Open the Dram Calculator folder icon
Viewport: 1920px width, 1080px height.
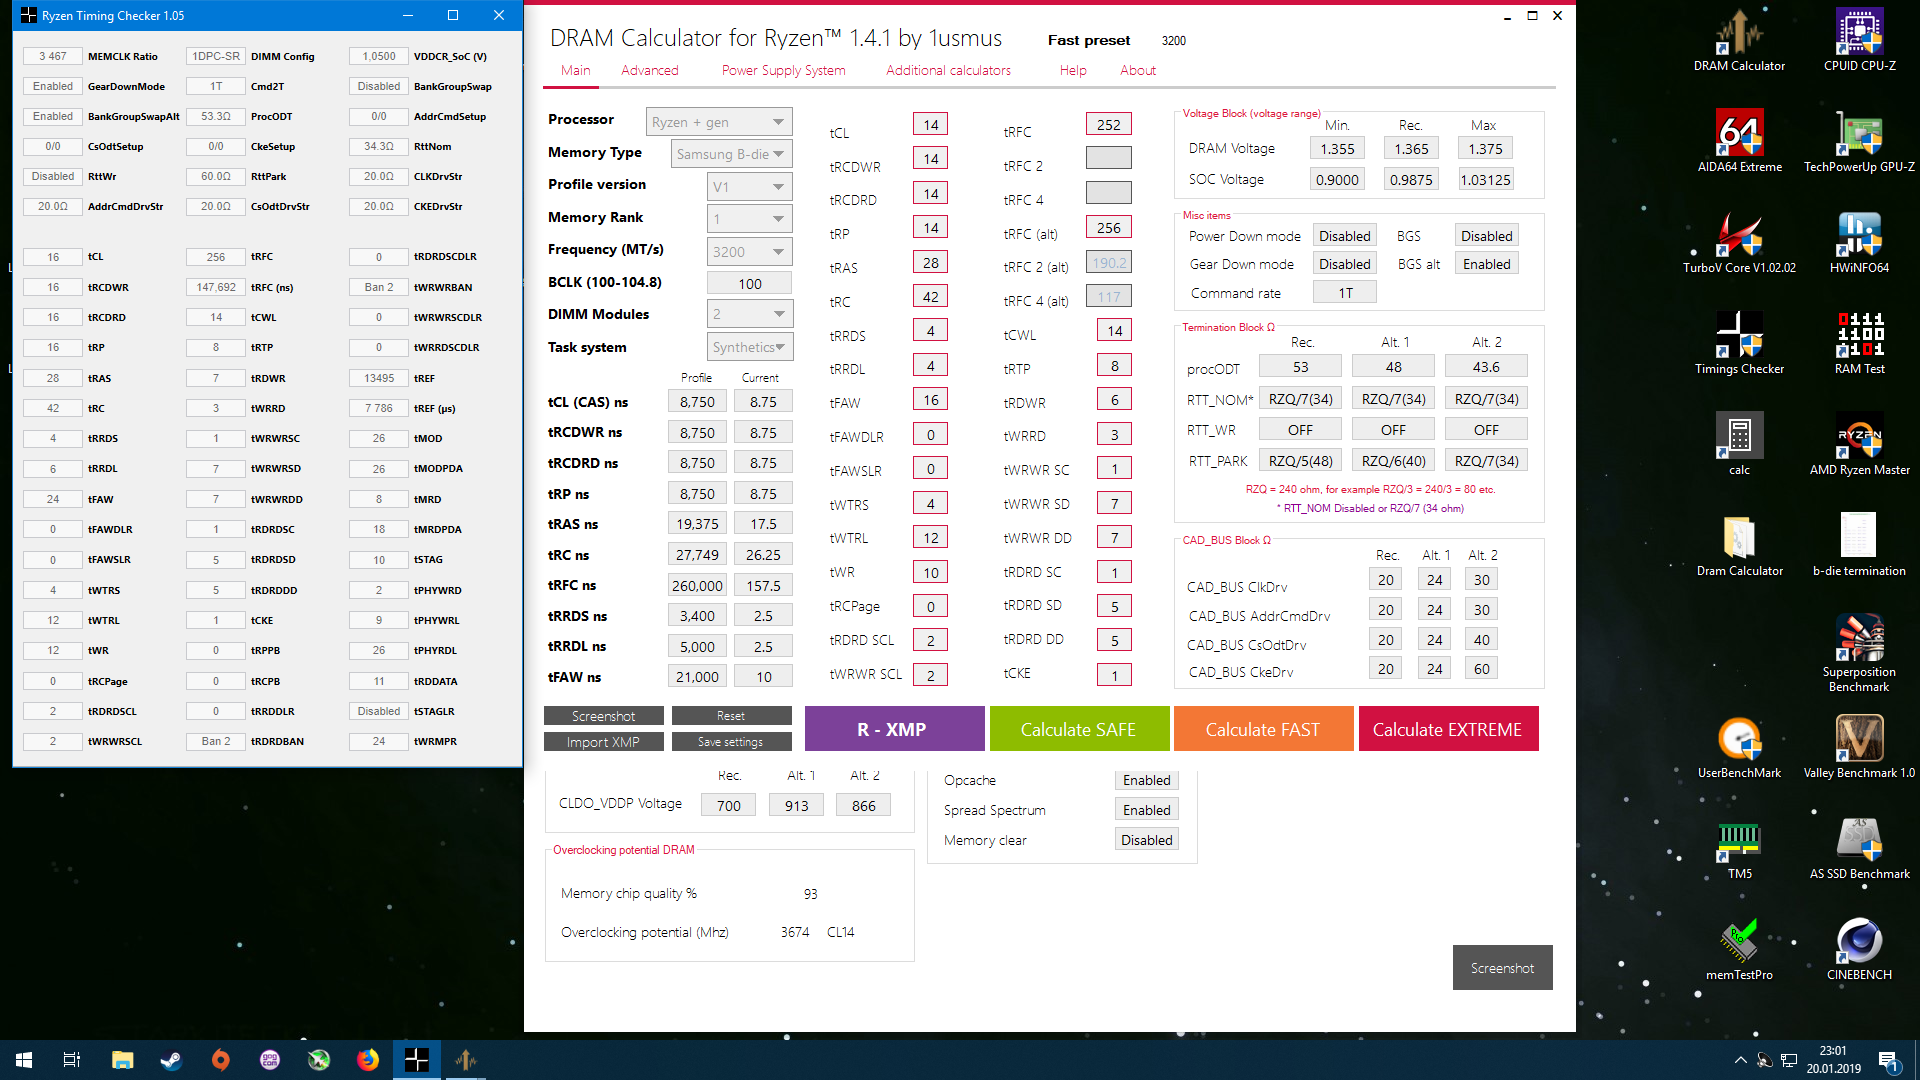(1739, 545)
